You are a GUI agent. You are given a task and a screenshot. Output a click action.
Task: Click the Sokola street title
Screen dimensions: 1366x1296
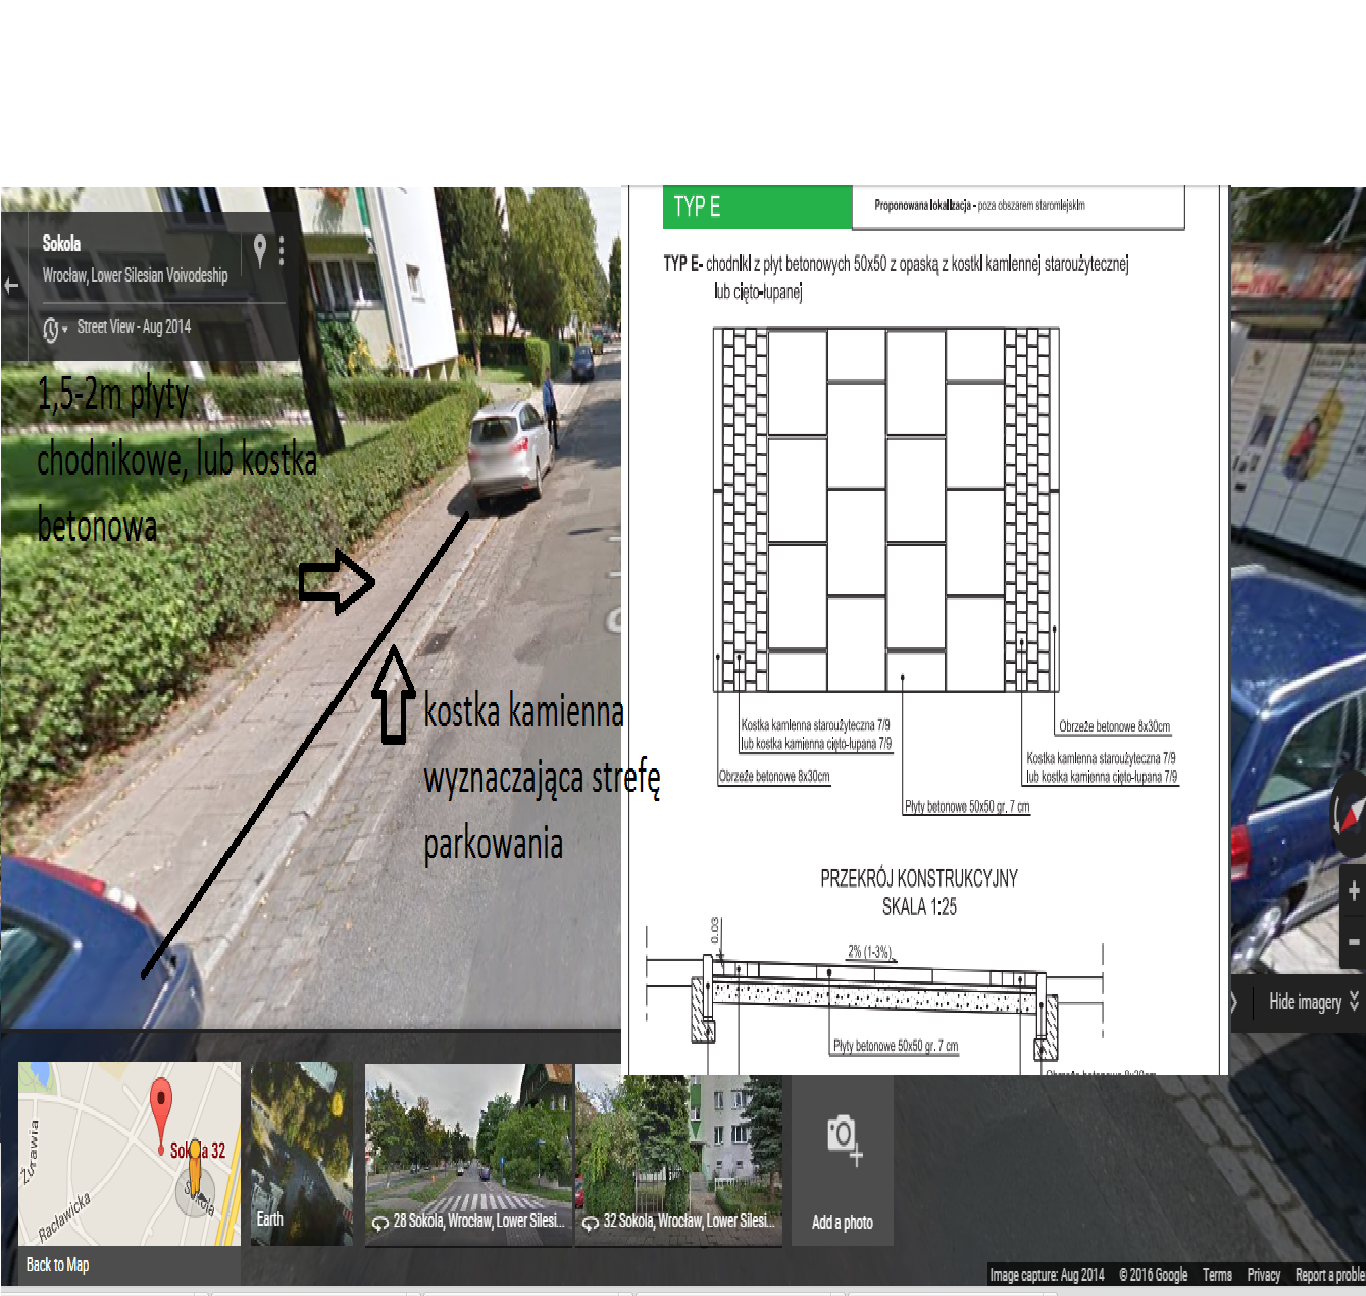tap(62, 243)
